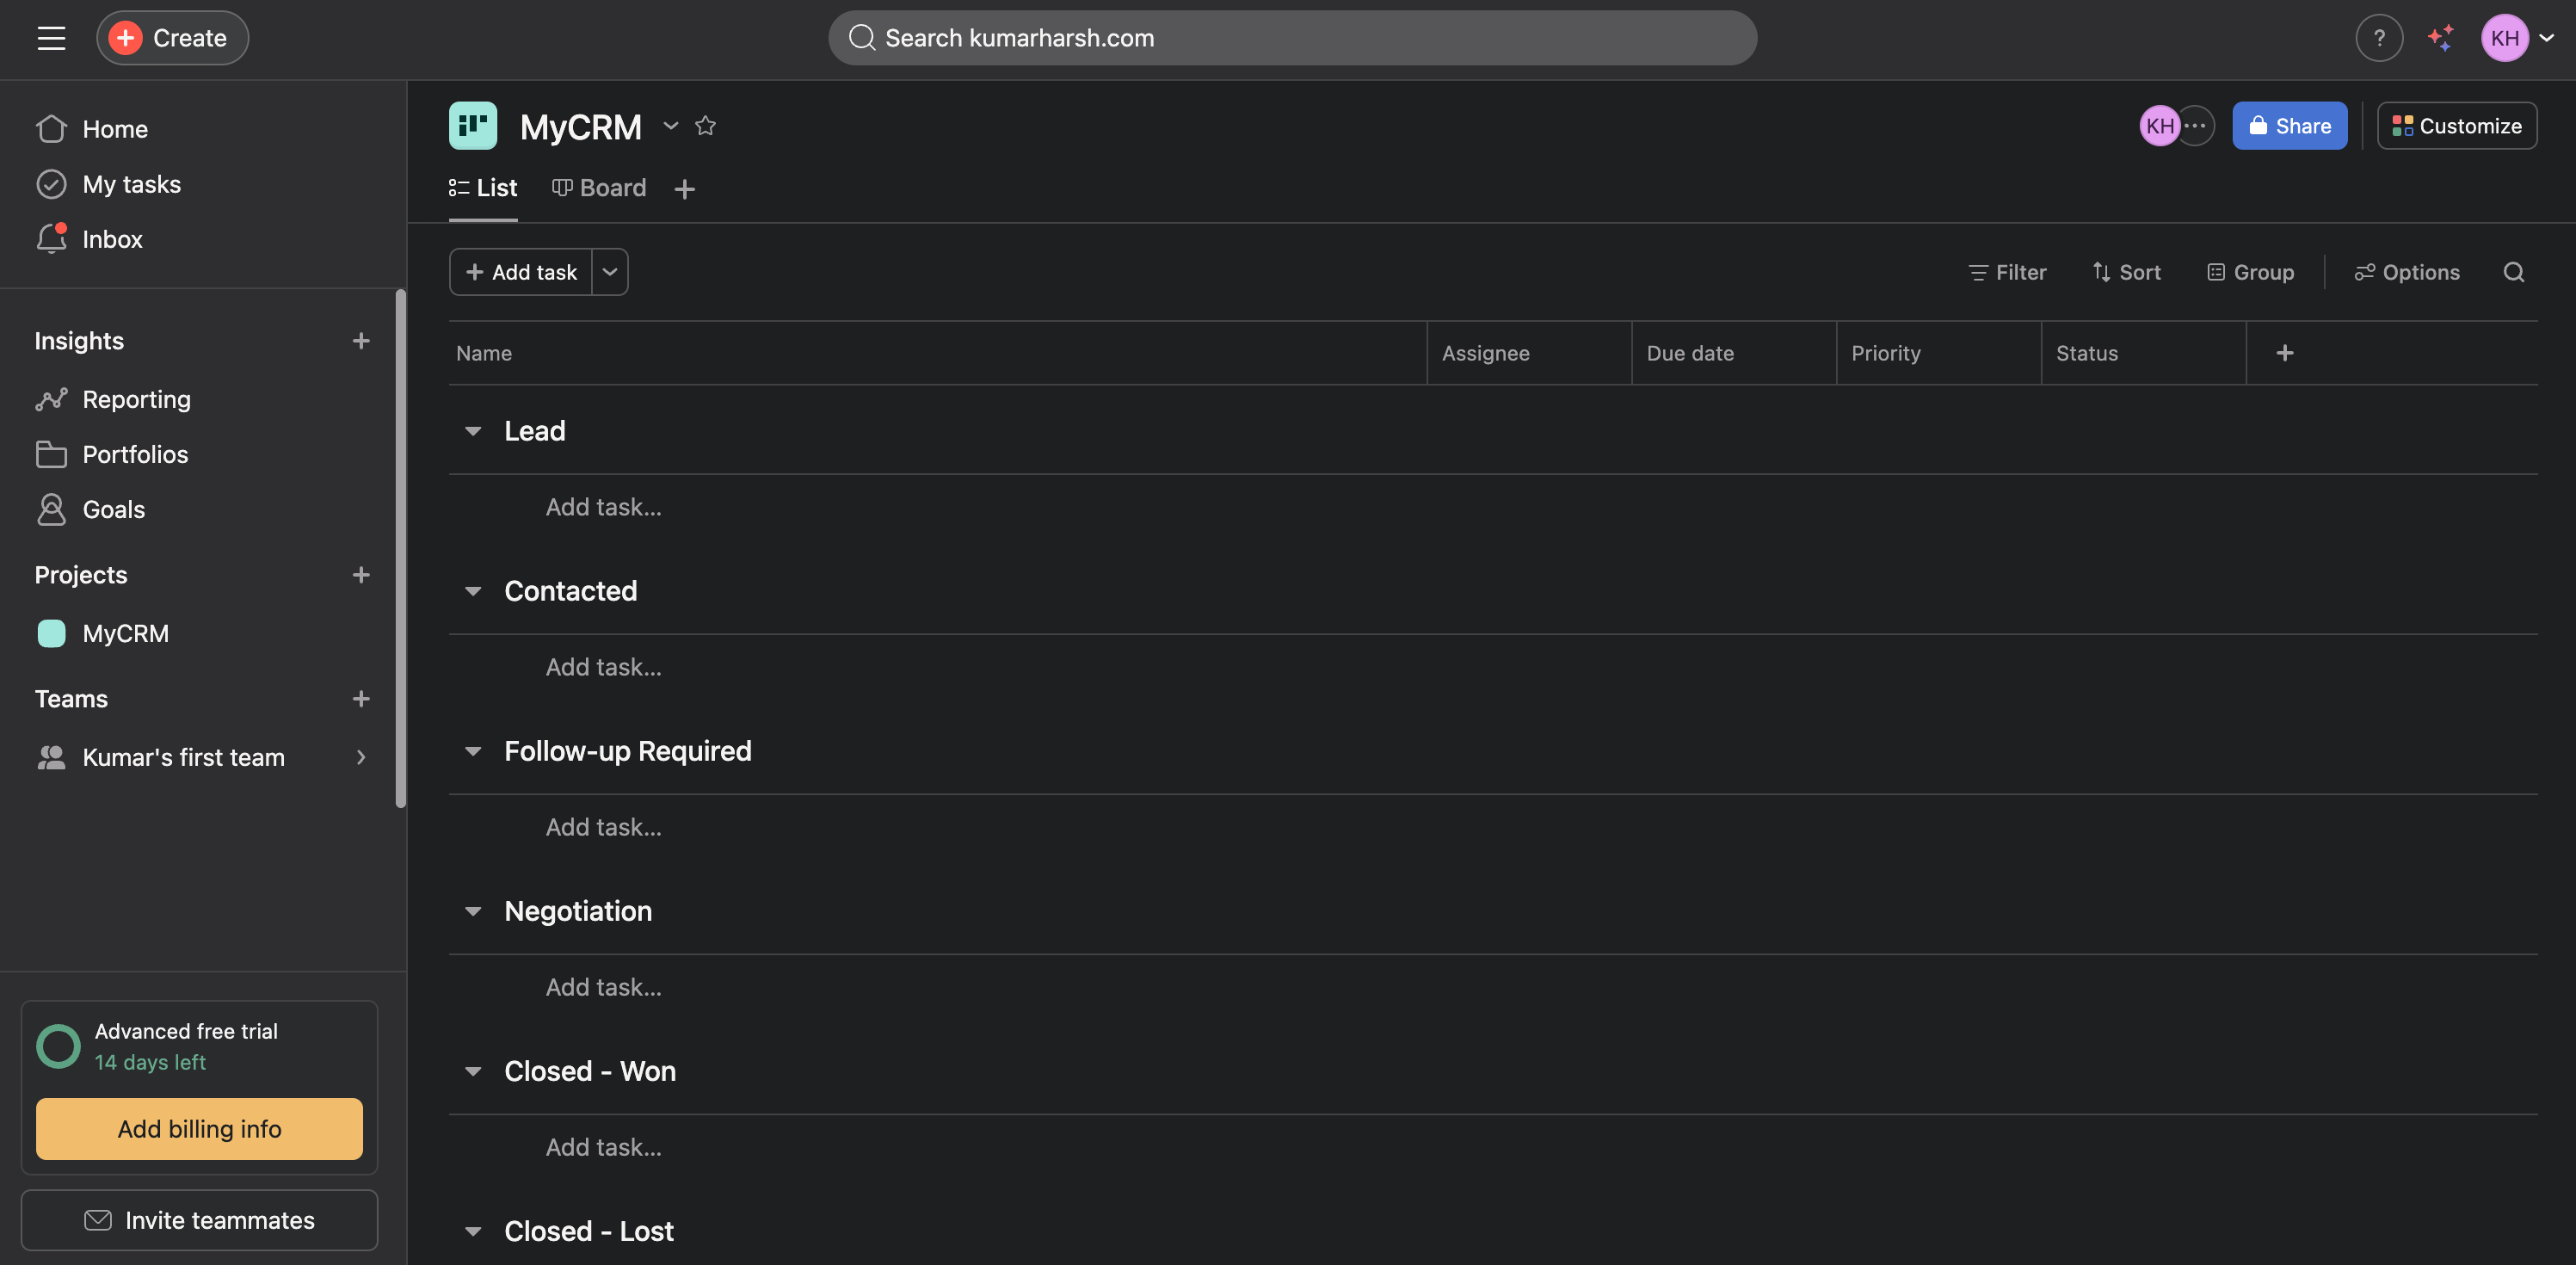Image resolution: width=2576 pixels, height=1265 pixels.
Task: Toggle the hamburger sidebar menu icon
Action: coord(51,38)
